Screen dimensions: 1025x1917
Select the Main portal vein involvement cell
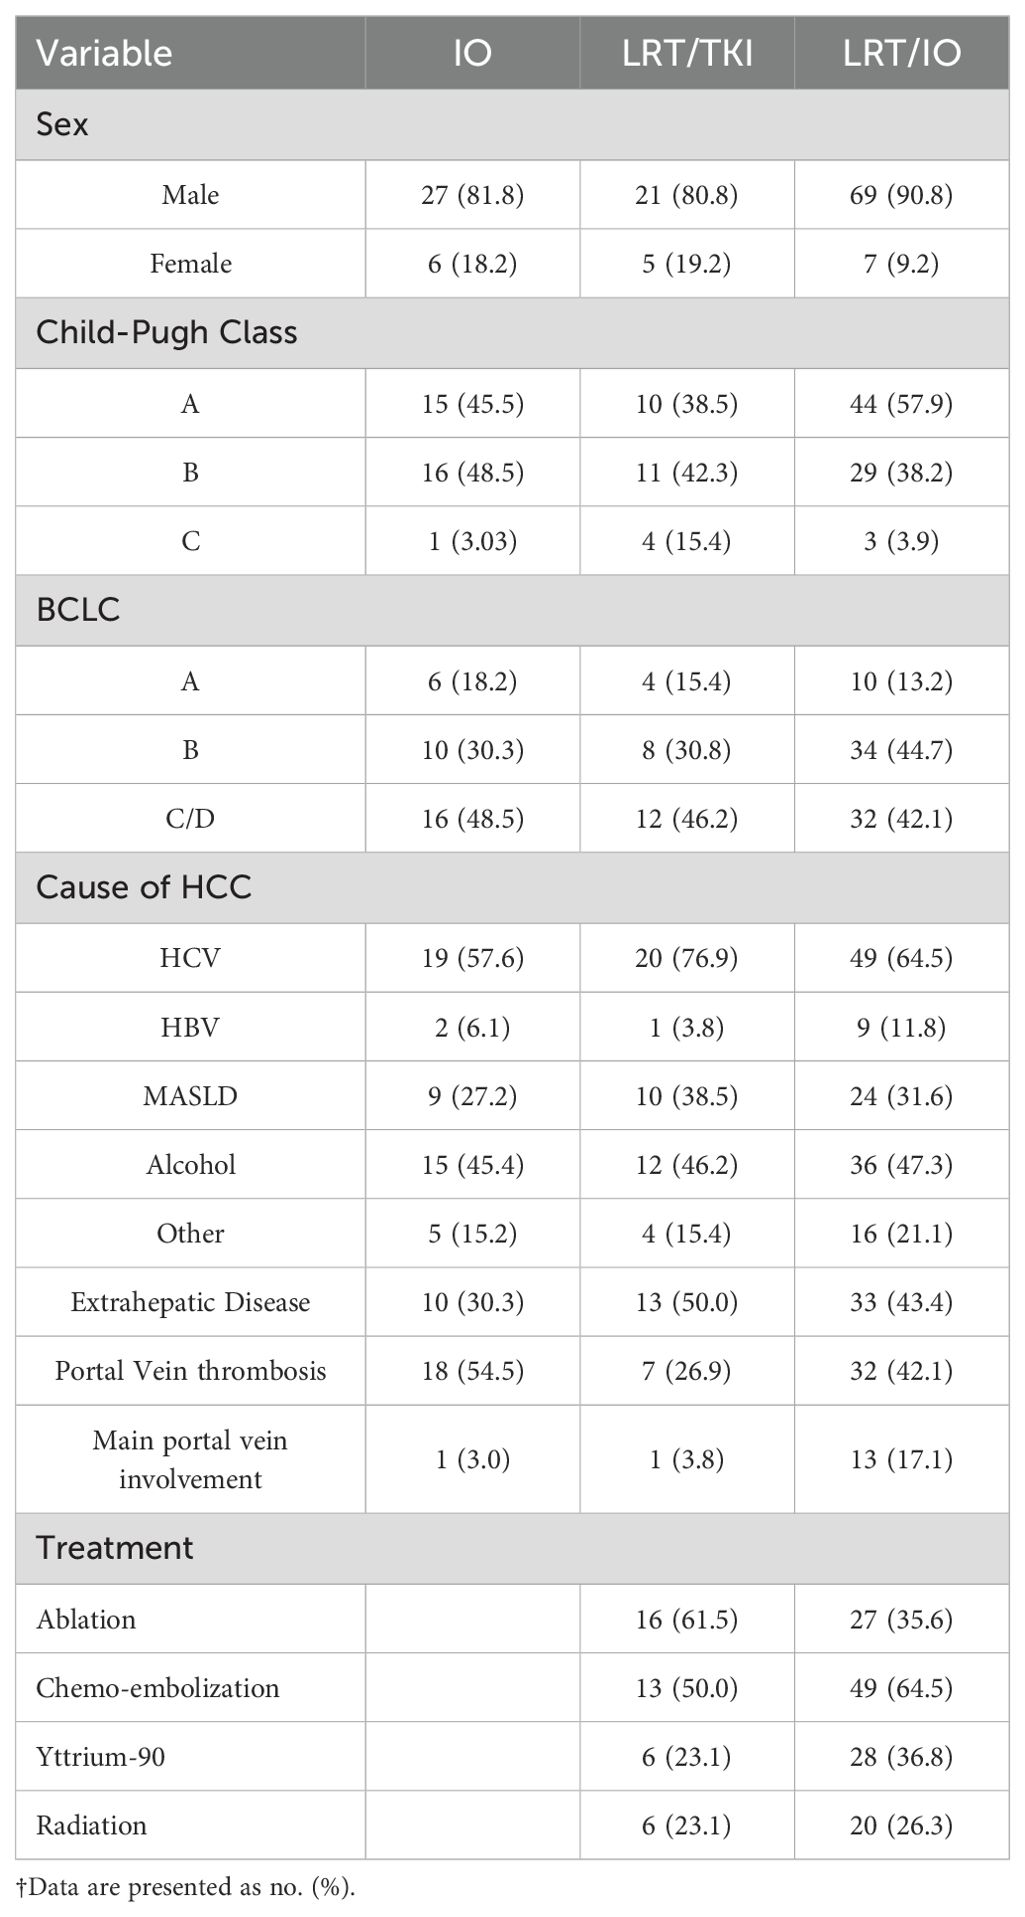click(x=190, y=1459)
